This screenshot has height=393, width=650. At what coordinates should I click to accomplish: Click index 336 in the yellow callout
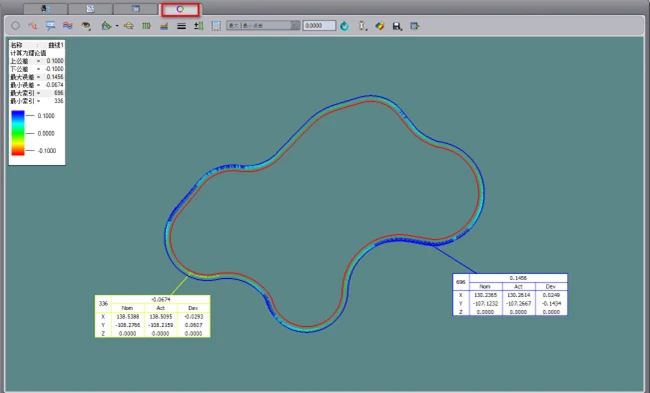point(103,303)
